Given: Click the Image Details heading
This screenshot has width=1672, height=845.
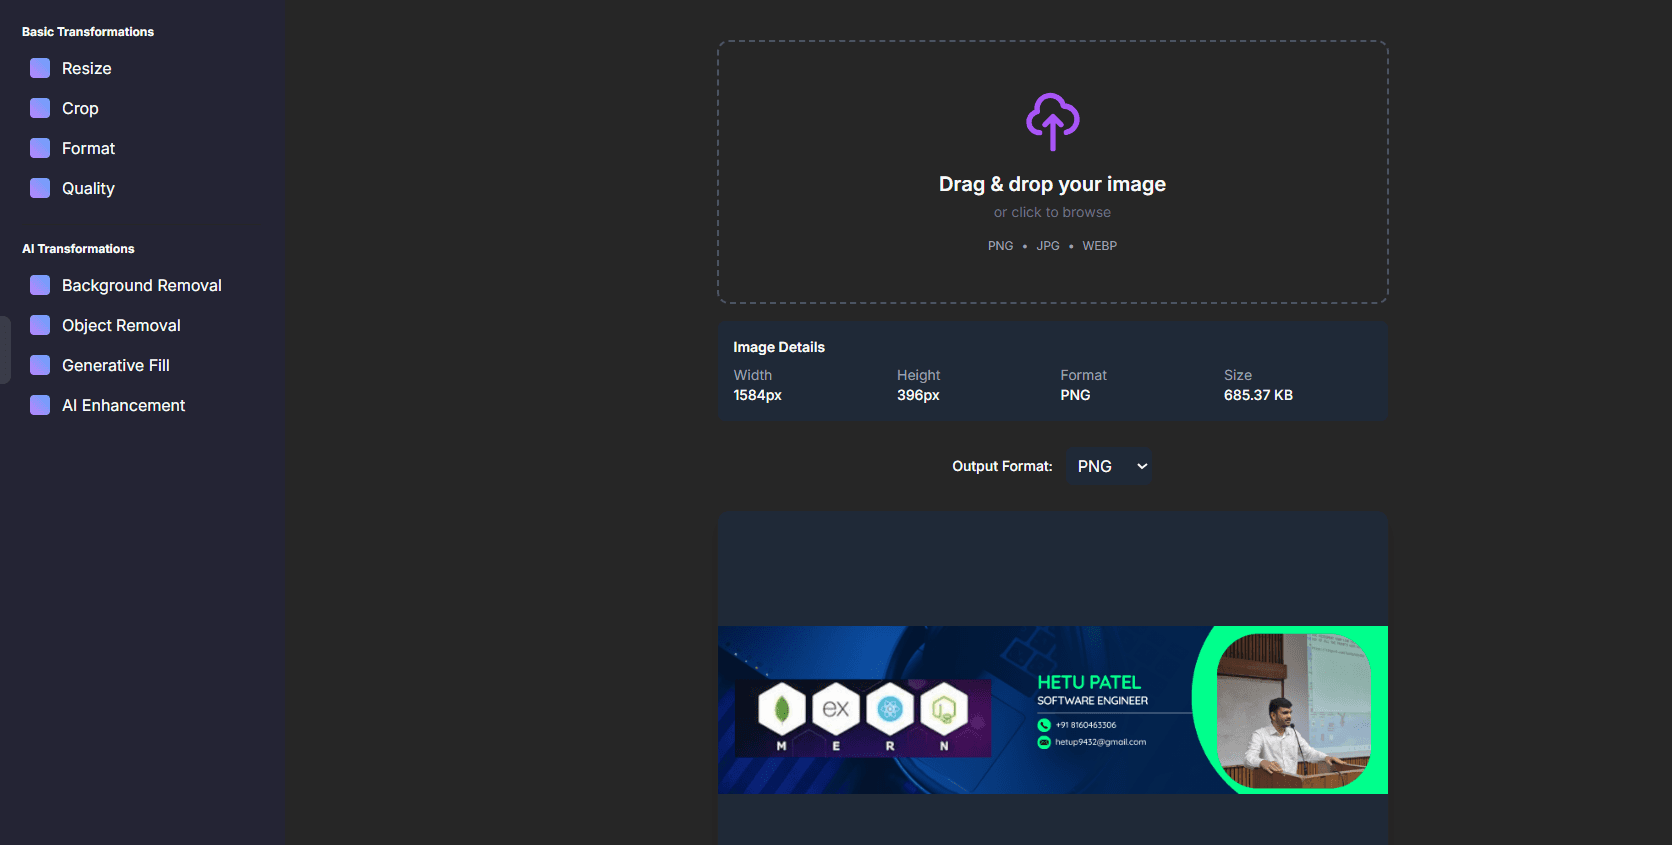Looking at the screenshot, I should point(779,347).
